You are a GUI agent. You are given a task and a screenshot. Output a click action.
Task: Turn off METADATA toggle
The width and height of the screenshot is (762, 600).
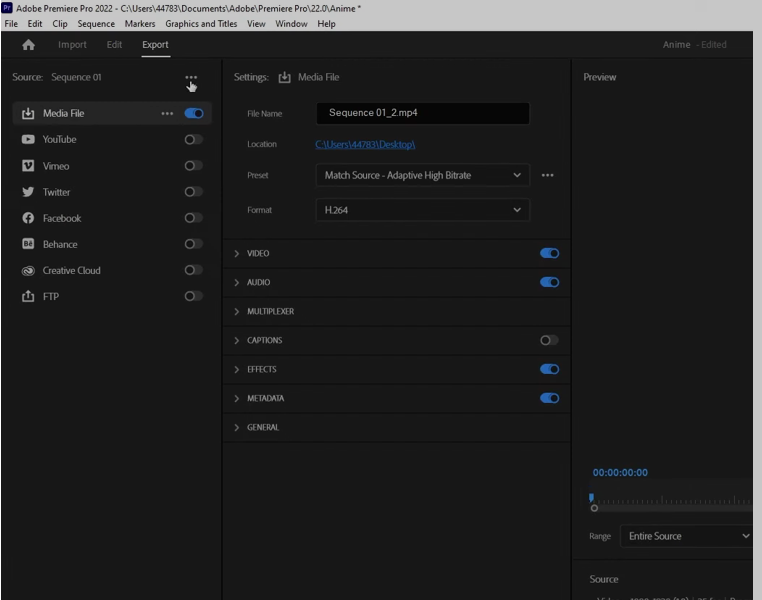tap(550, 398)
